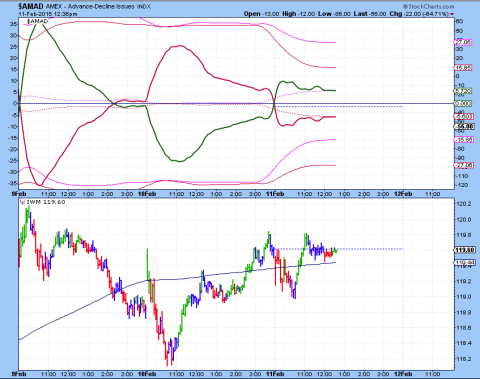Click the 60 label on upper right axis
The image size is (480, 379).
(x=459, y=21)
